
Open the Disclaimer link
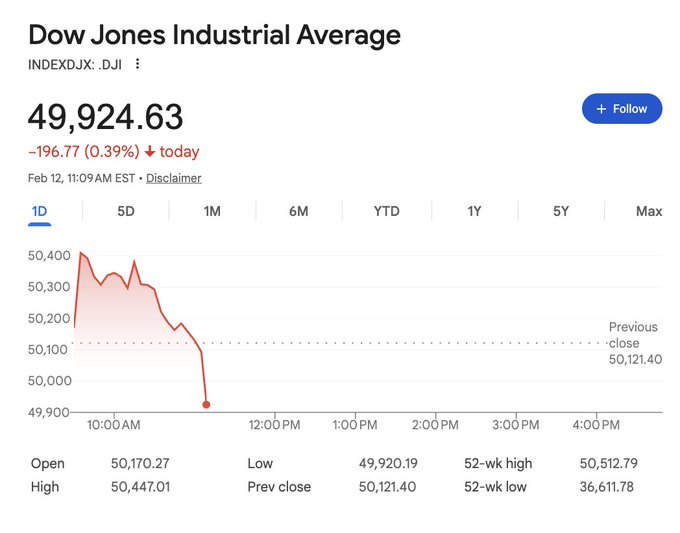point(174,178)
